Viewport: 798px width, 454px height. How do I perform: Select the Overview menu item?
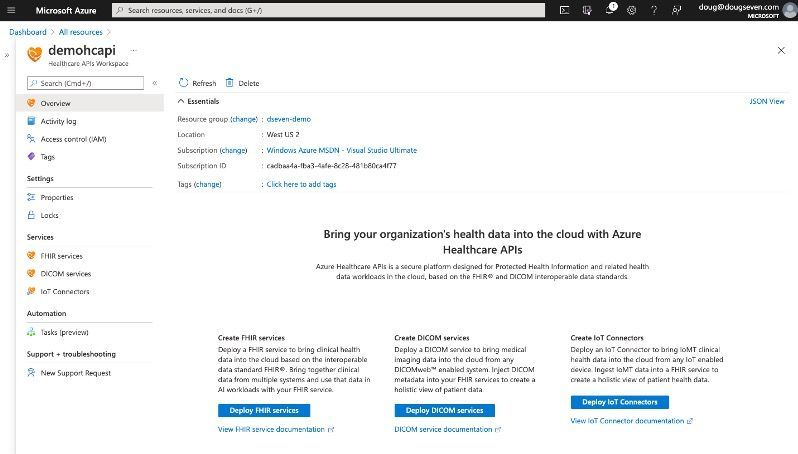click(x=90, y=103)
